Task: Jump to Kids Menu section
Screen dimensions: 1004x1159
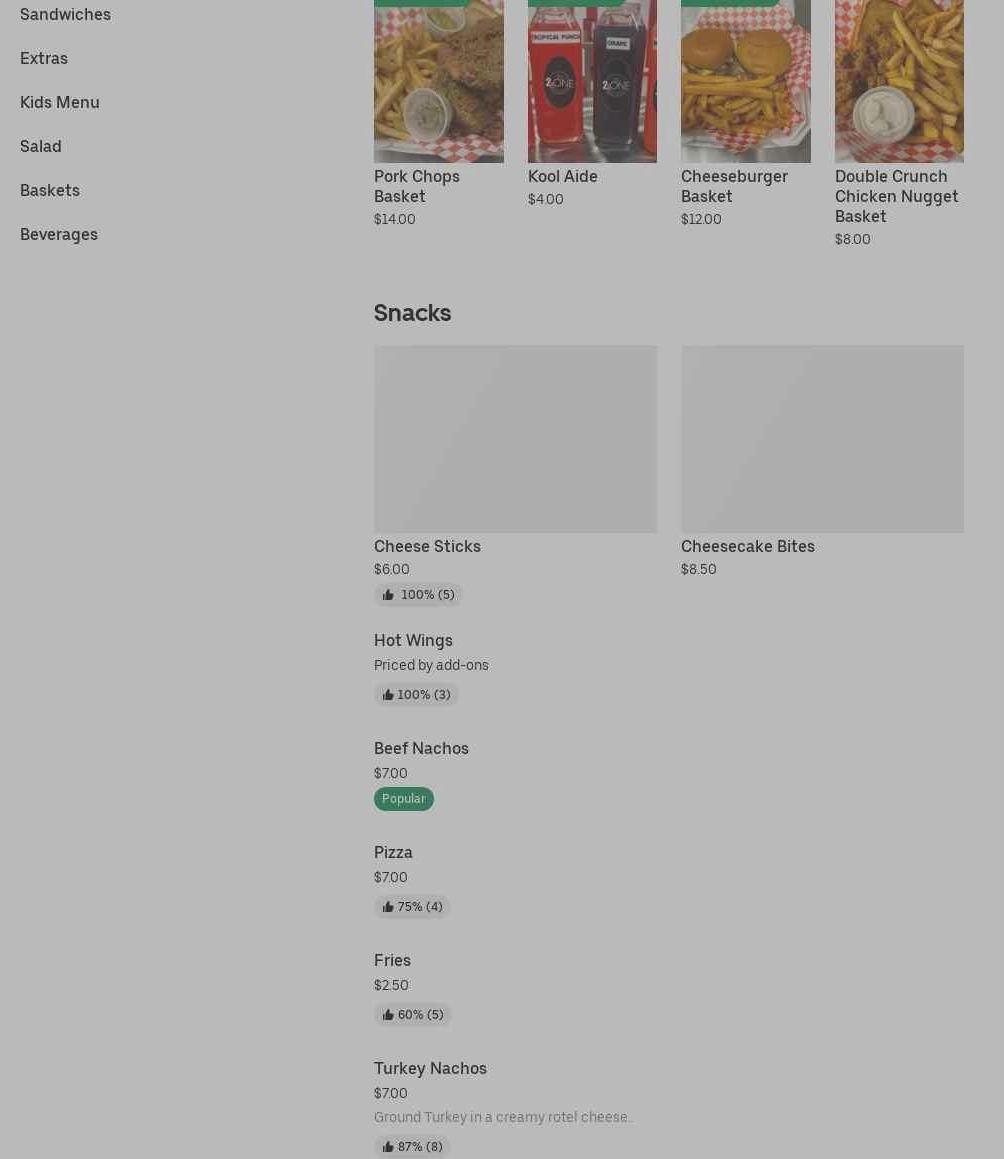Action: pos(60,102)
